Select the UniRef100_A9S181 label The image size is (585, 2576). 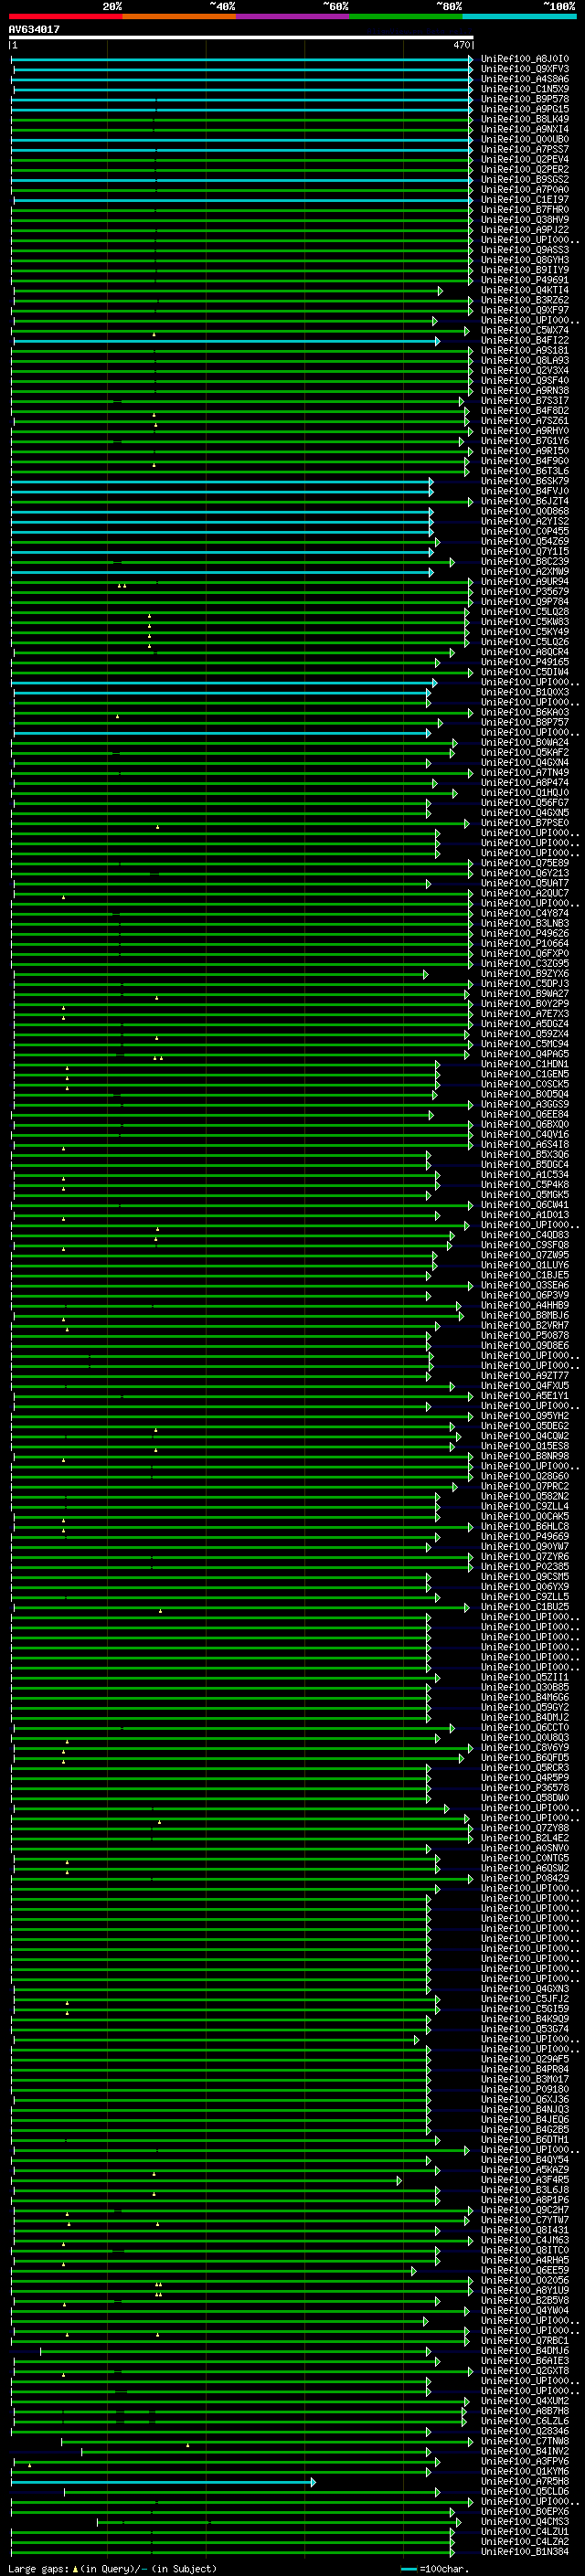(x=525, y=350)
